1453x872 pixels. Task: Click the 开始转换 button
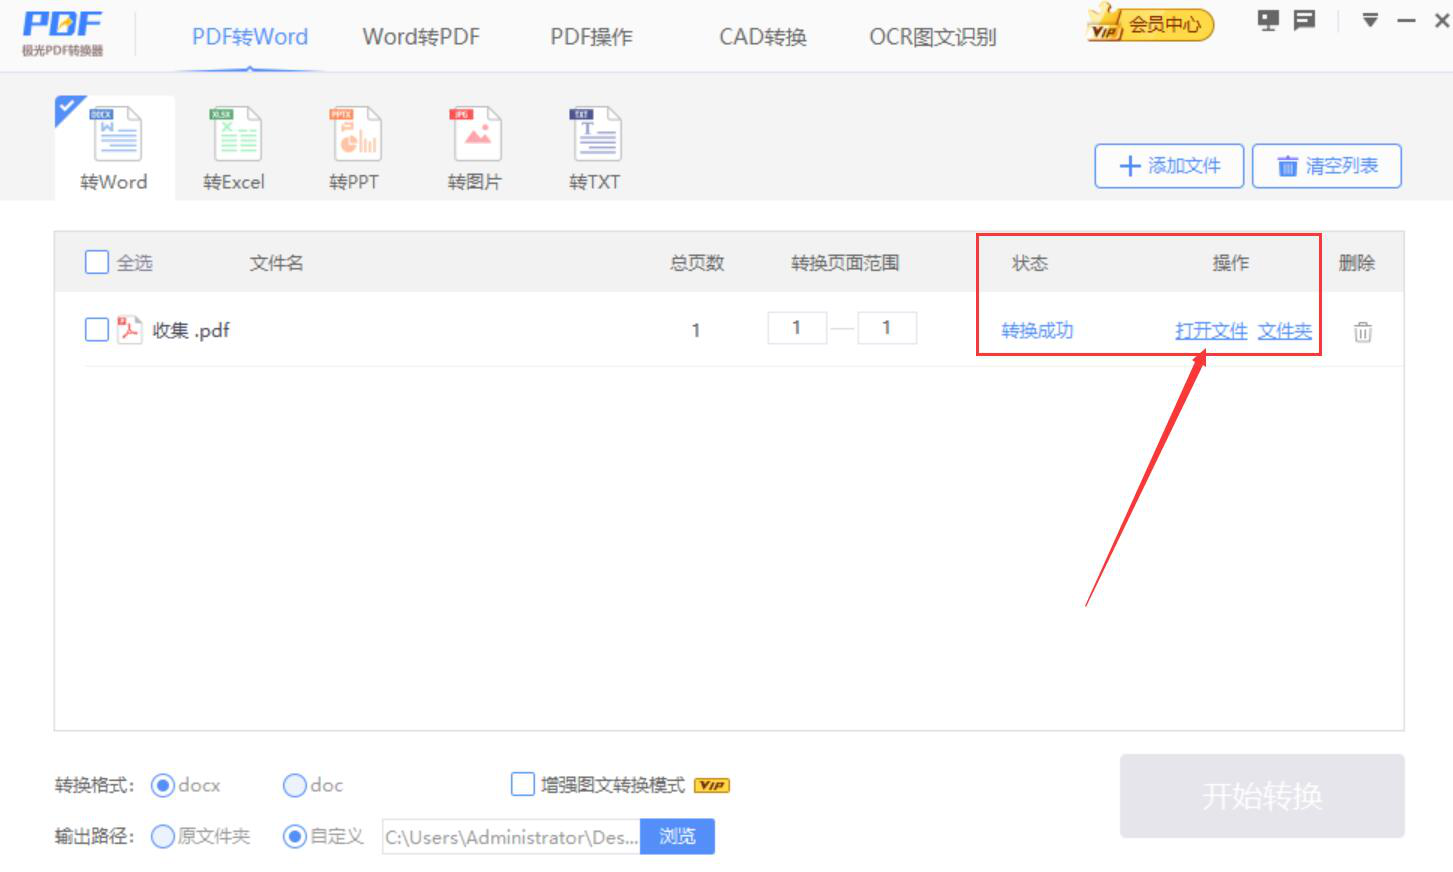coord(1262,796)
